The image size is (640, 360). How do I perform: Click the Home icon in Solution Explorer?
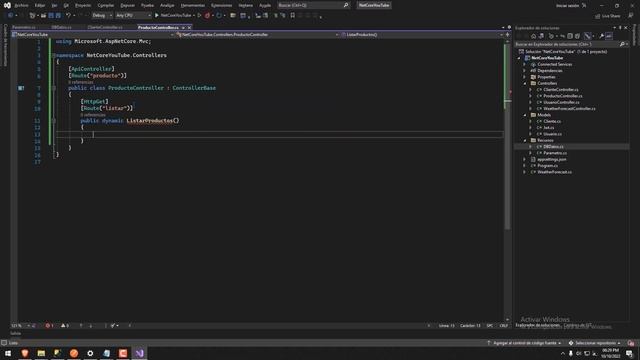(x=533, y=36)
